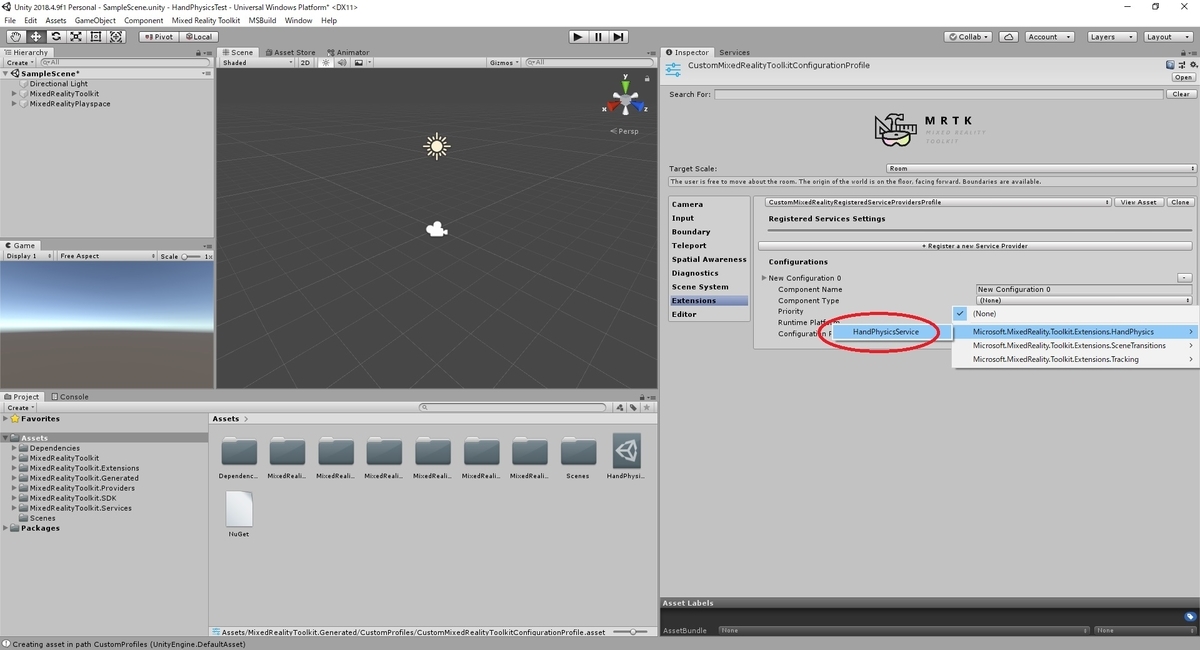Expand MixedRealityToolkit in Hierarchy

point(15,94)
